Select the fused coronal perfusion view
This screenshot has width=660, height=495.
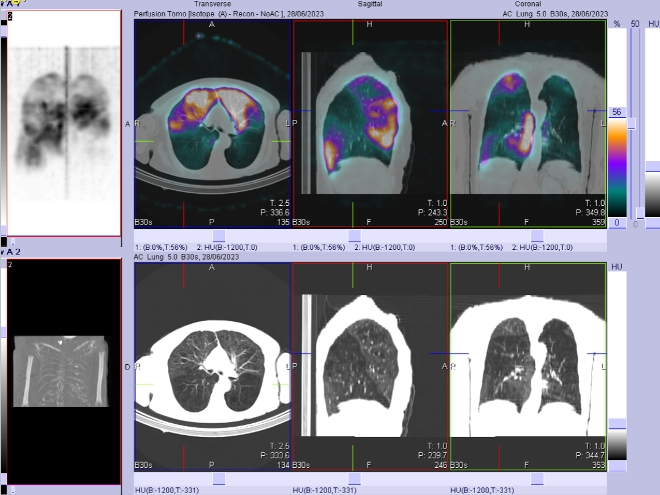[x=527, y=125]
